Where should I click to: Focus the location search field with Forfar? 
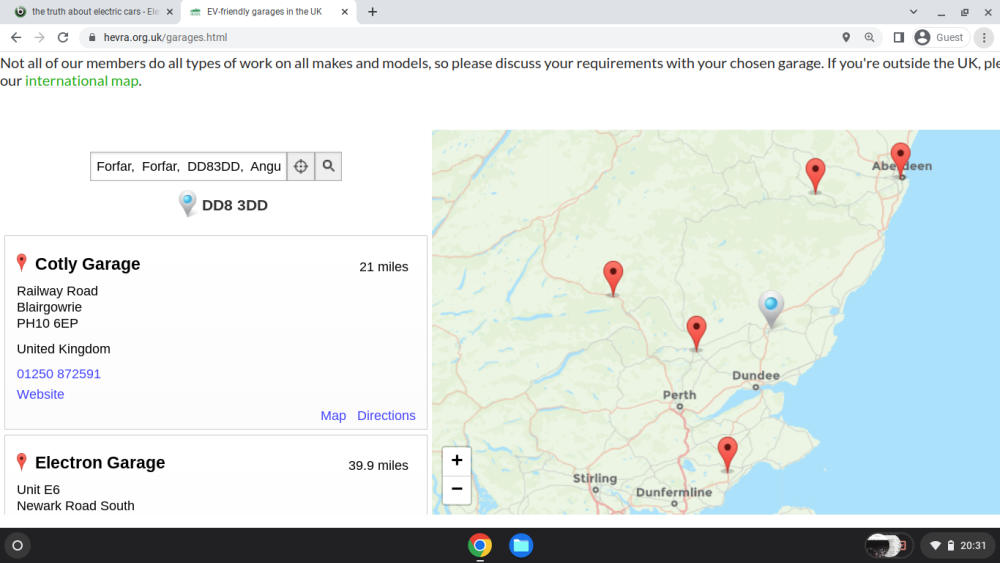tap(189, 166)
